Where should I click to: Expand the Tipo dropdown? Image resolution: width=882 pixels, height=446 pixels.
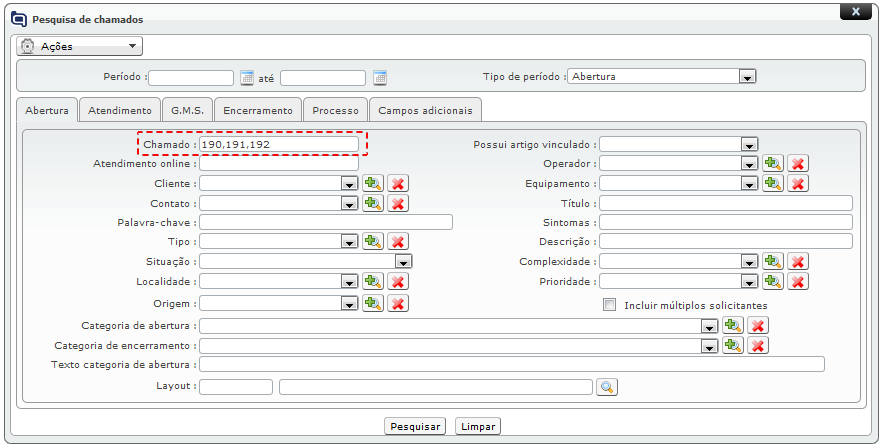(349, 242)
